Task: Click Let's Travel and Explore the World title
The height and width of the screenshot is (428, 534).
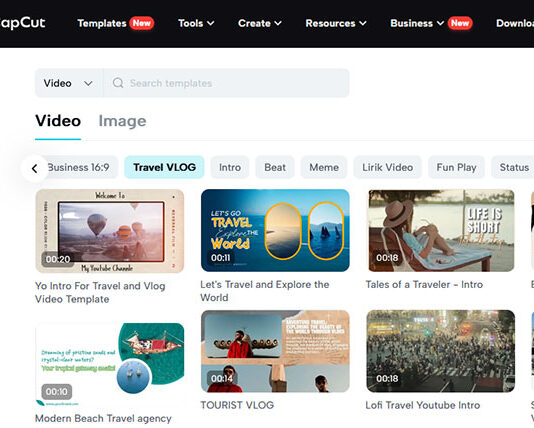Action: pos(265,291)
